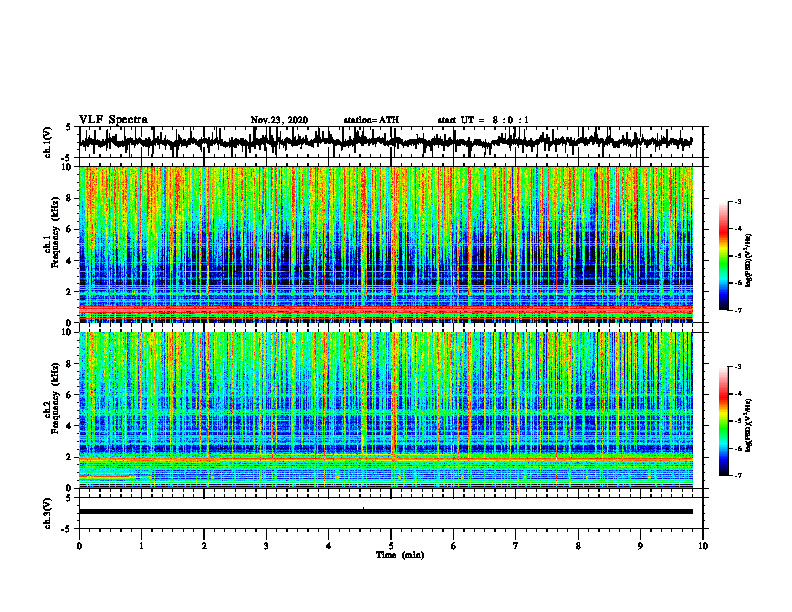Screen dimensions: 792x612
Task: Click the "-3" tick on the ch.1 colorbar
Action: coord(737,201)
